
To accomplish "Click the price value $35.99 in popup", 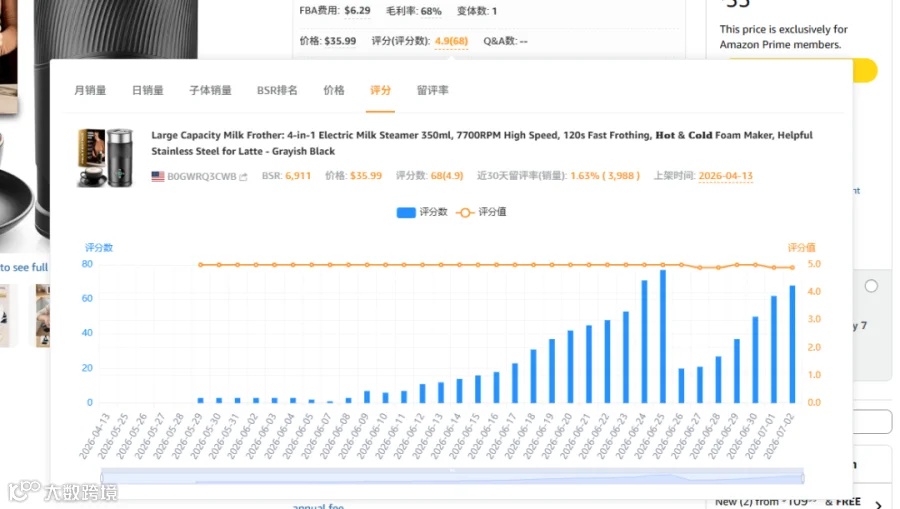I will tap(366, 176).
